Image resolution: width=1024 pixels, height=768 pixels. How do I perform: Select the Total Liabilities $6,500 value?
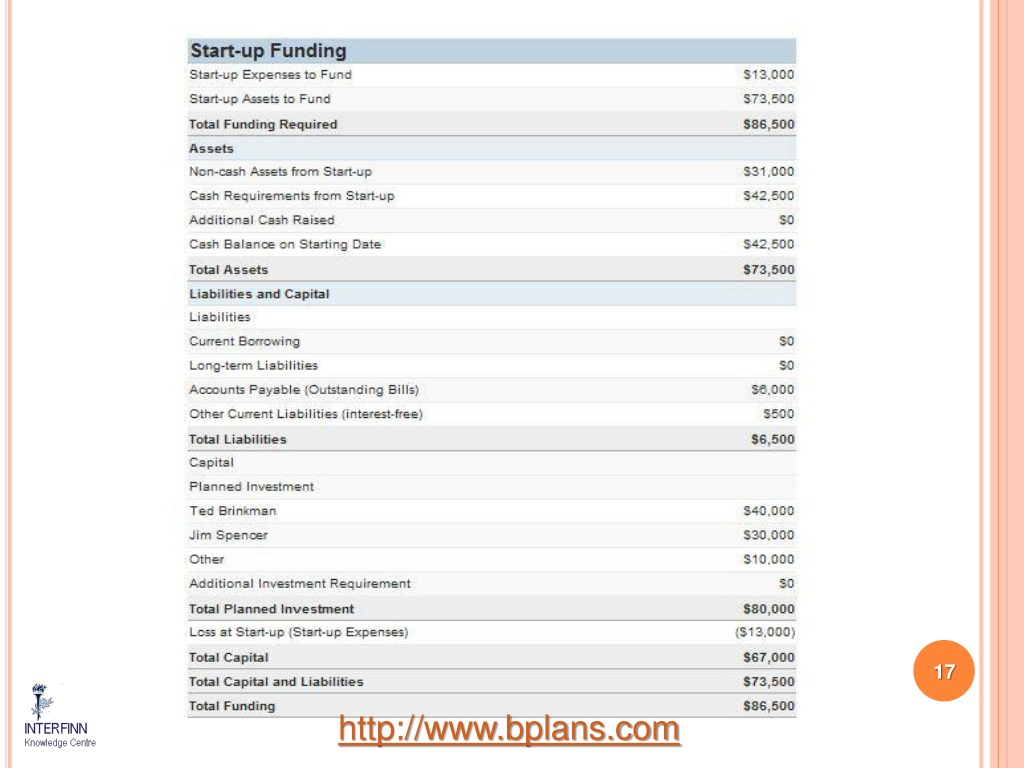tap(773, 440)
